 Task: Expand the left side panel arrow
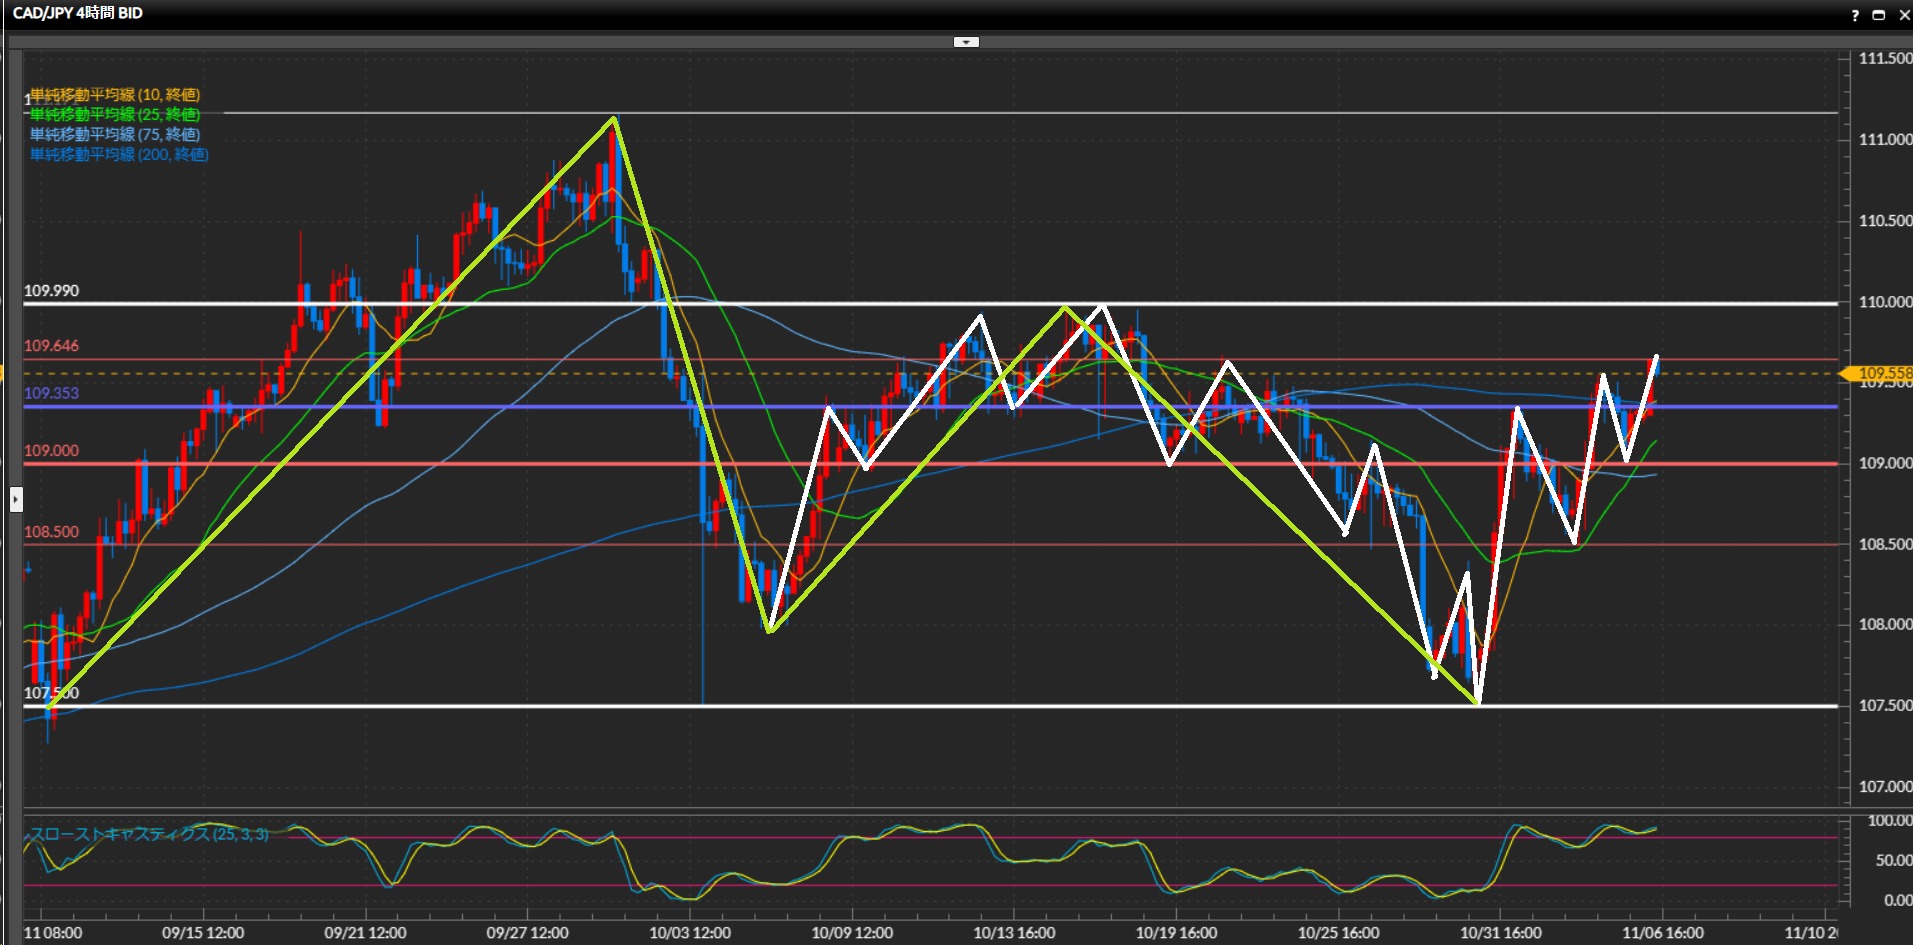tap(16, 498)
